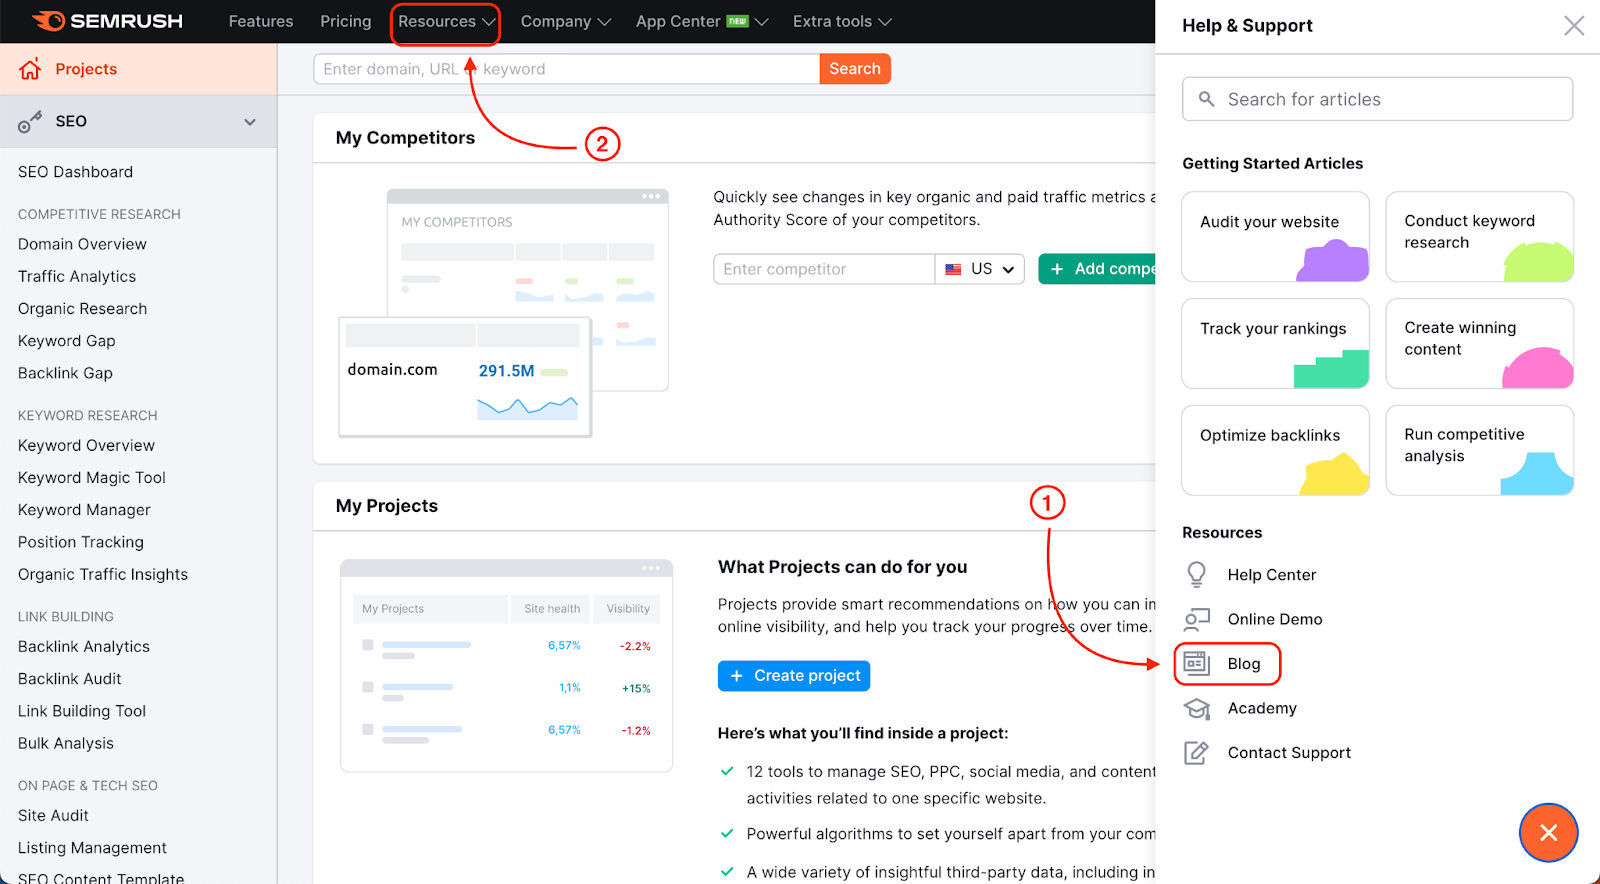
Task: Click the SEO key icon
Action: (30, 122)
